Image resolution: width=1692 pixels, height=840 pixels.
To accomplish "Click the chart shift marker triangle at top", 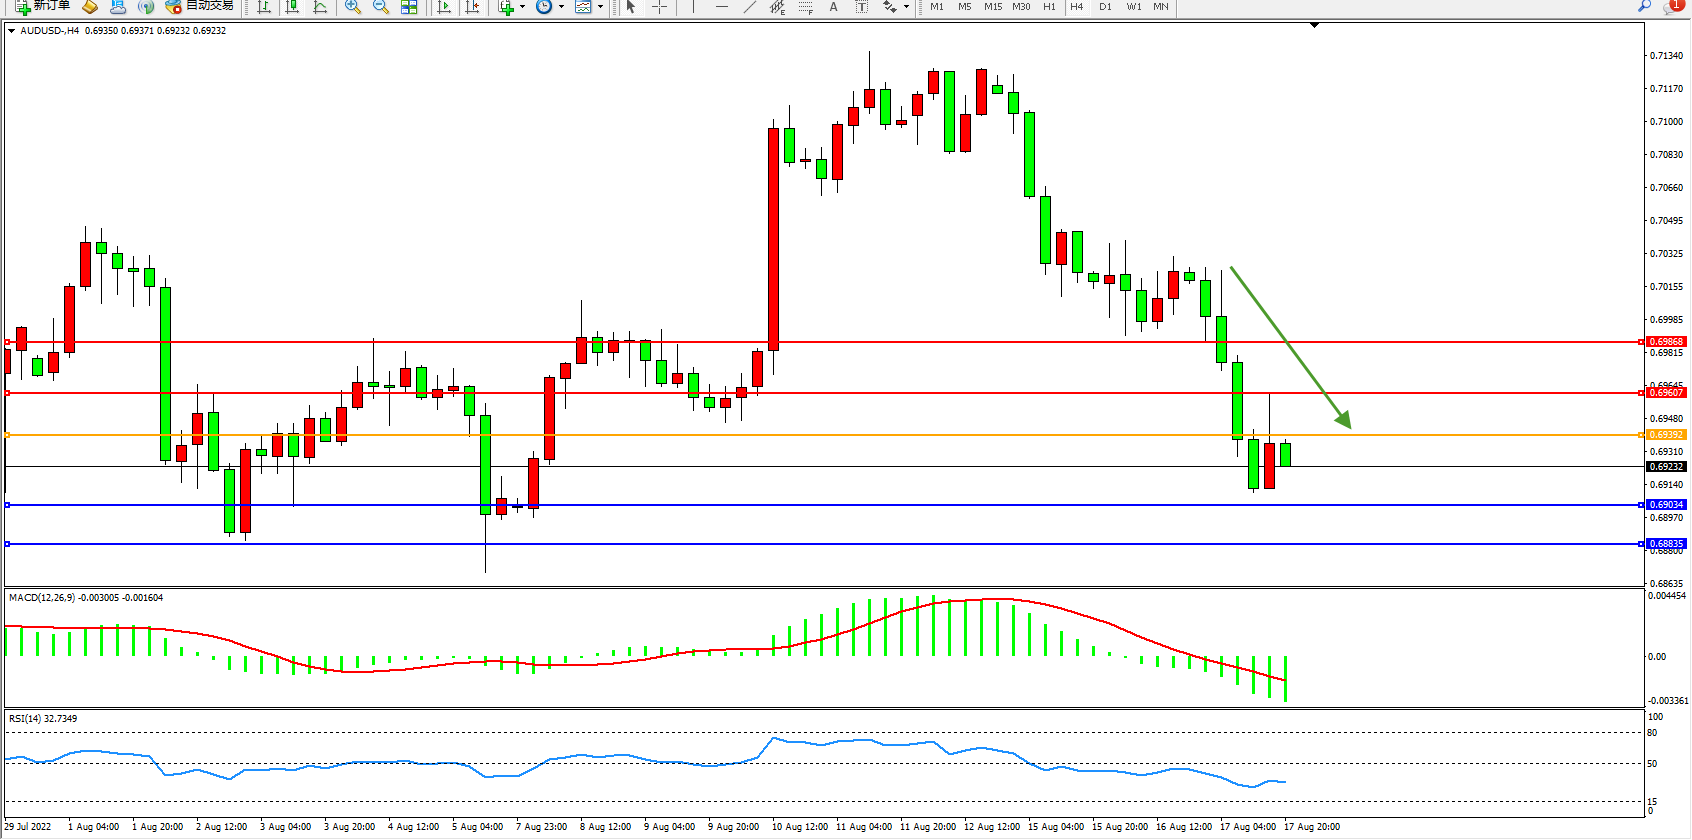I will point(1314,25).
